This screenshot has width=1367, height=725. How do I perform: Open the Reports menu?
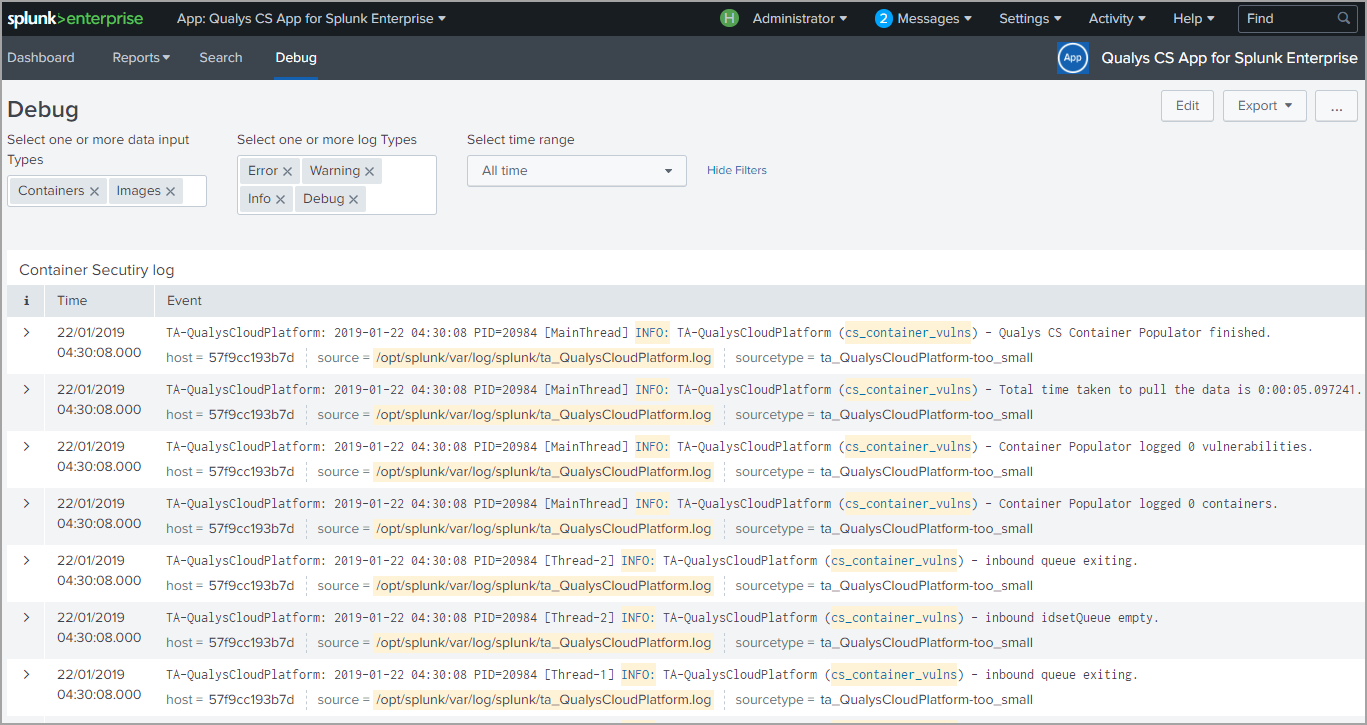coord(140,58)
